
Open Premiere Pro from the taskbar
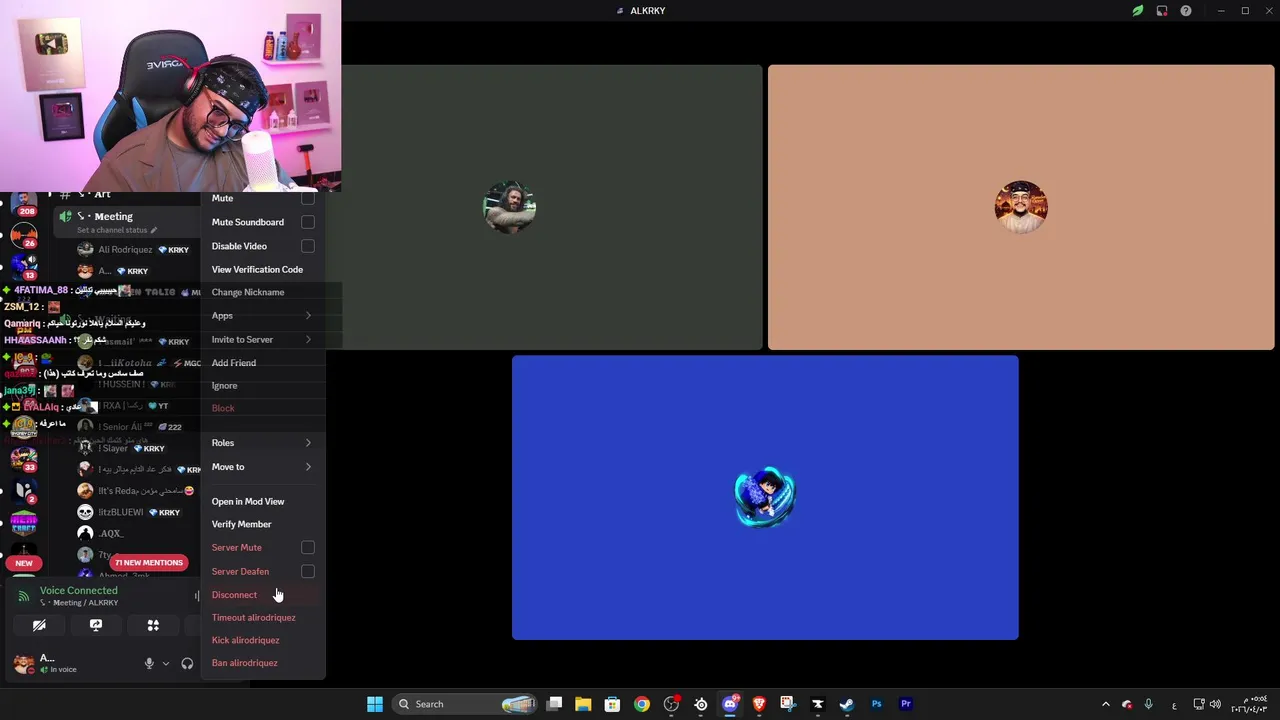click(x=906, y=704)
